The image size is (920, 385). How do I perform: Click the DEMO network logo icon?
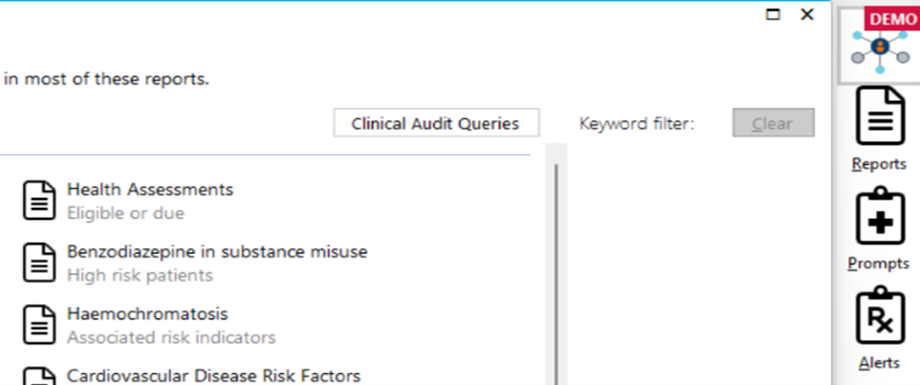(x=880, y=46)
